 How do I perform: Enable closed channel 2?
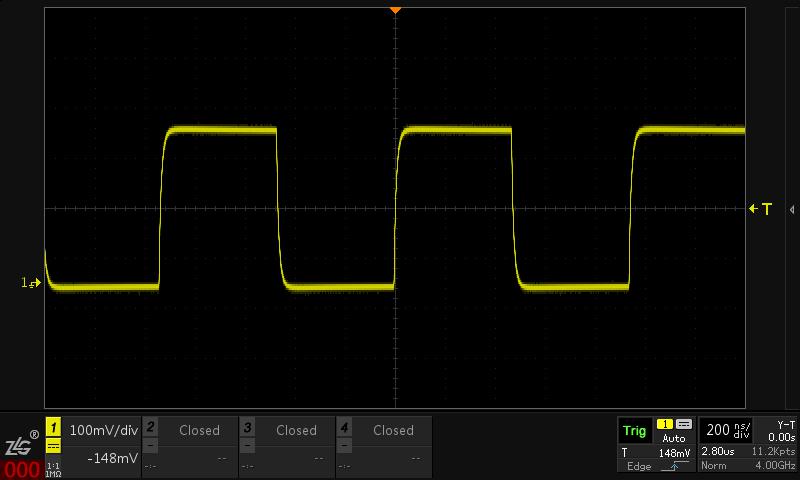pyautogui.click(x=190, y=431)
